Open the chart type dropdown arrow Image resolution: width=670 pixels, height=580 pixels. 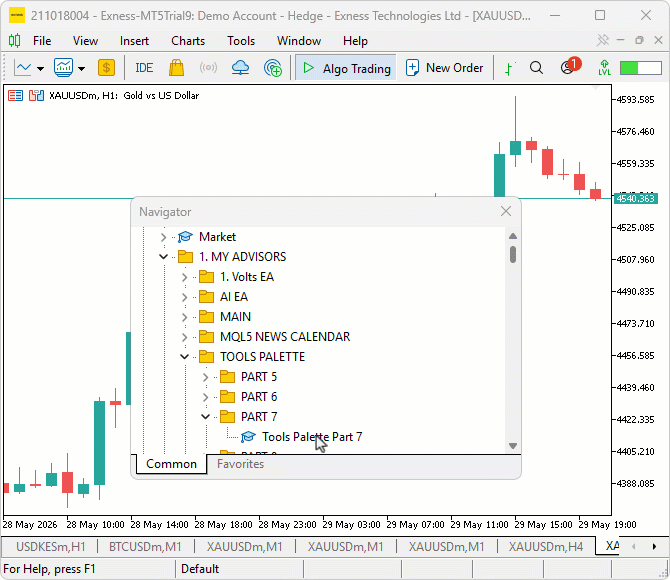tap(41, 68)
